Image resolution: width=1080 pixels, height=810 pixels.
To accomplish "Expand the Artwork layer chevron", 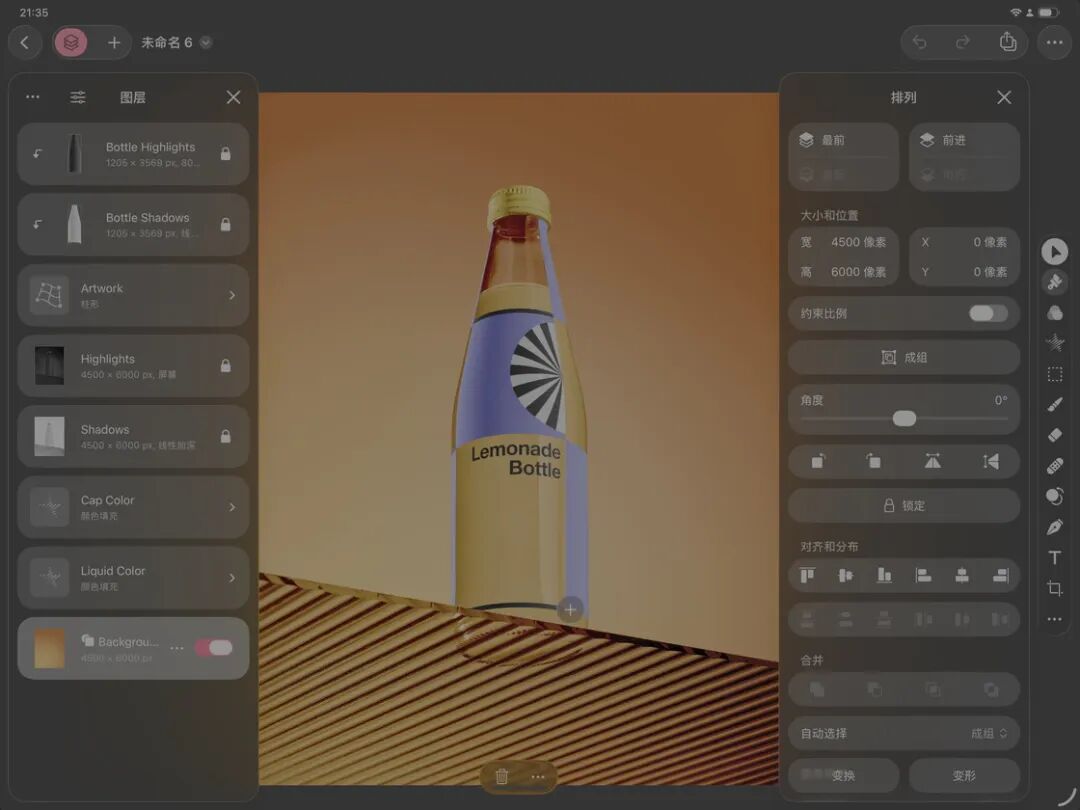I will (232, 295).
